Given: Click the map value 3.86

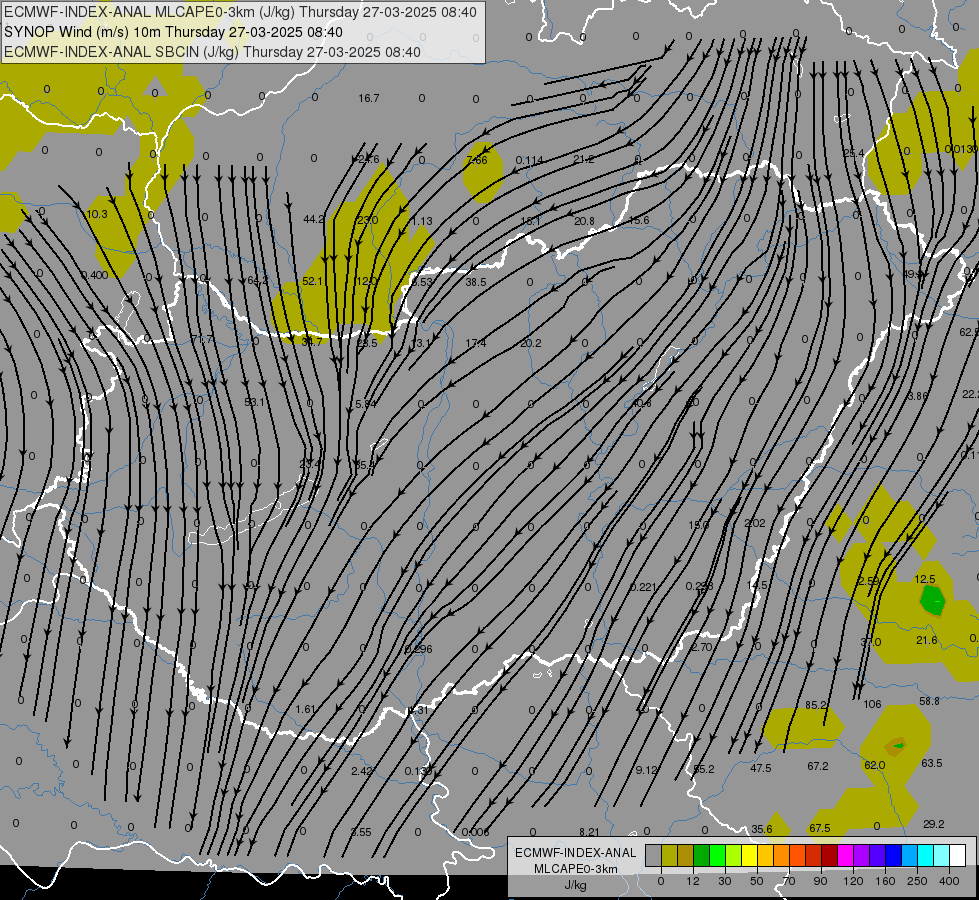Looking at the screenshot, I should pyautogui.click(x=918, y=396).
